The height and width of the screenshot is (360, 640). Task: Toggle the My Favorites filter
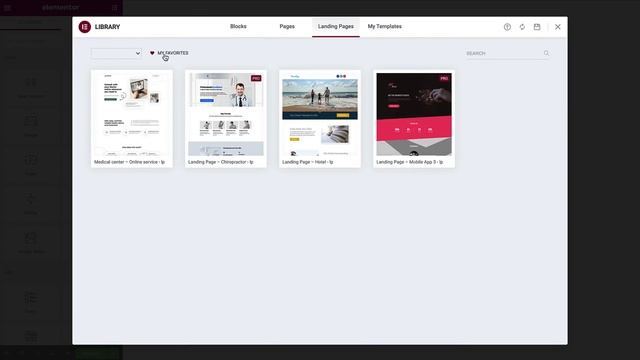coord(169,53)
